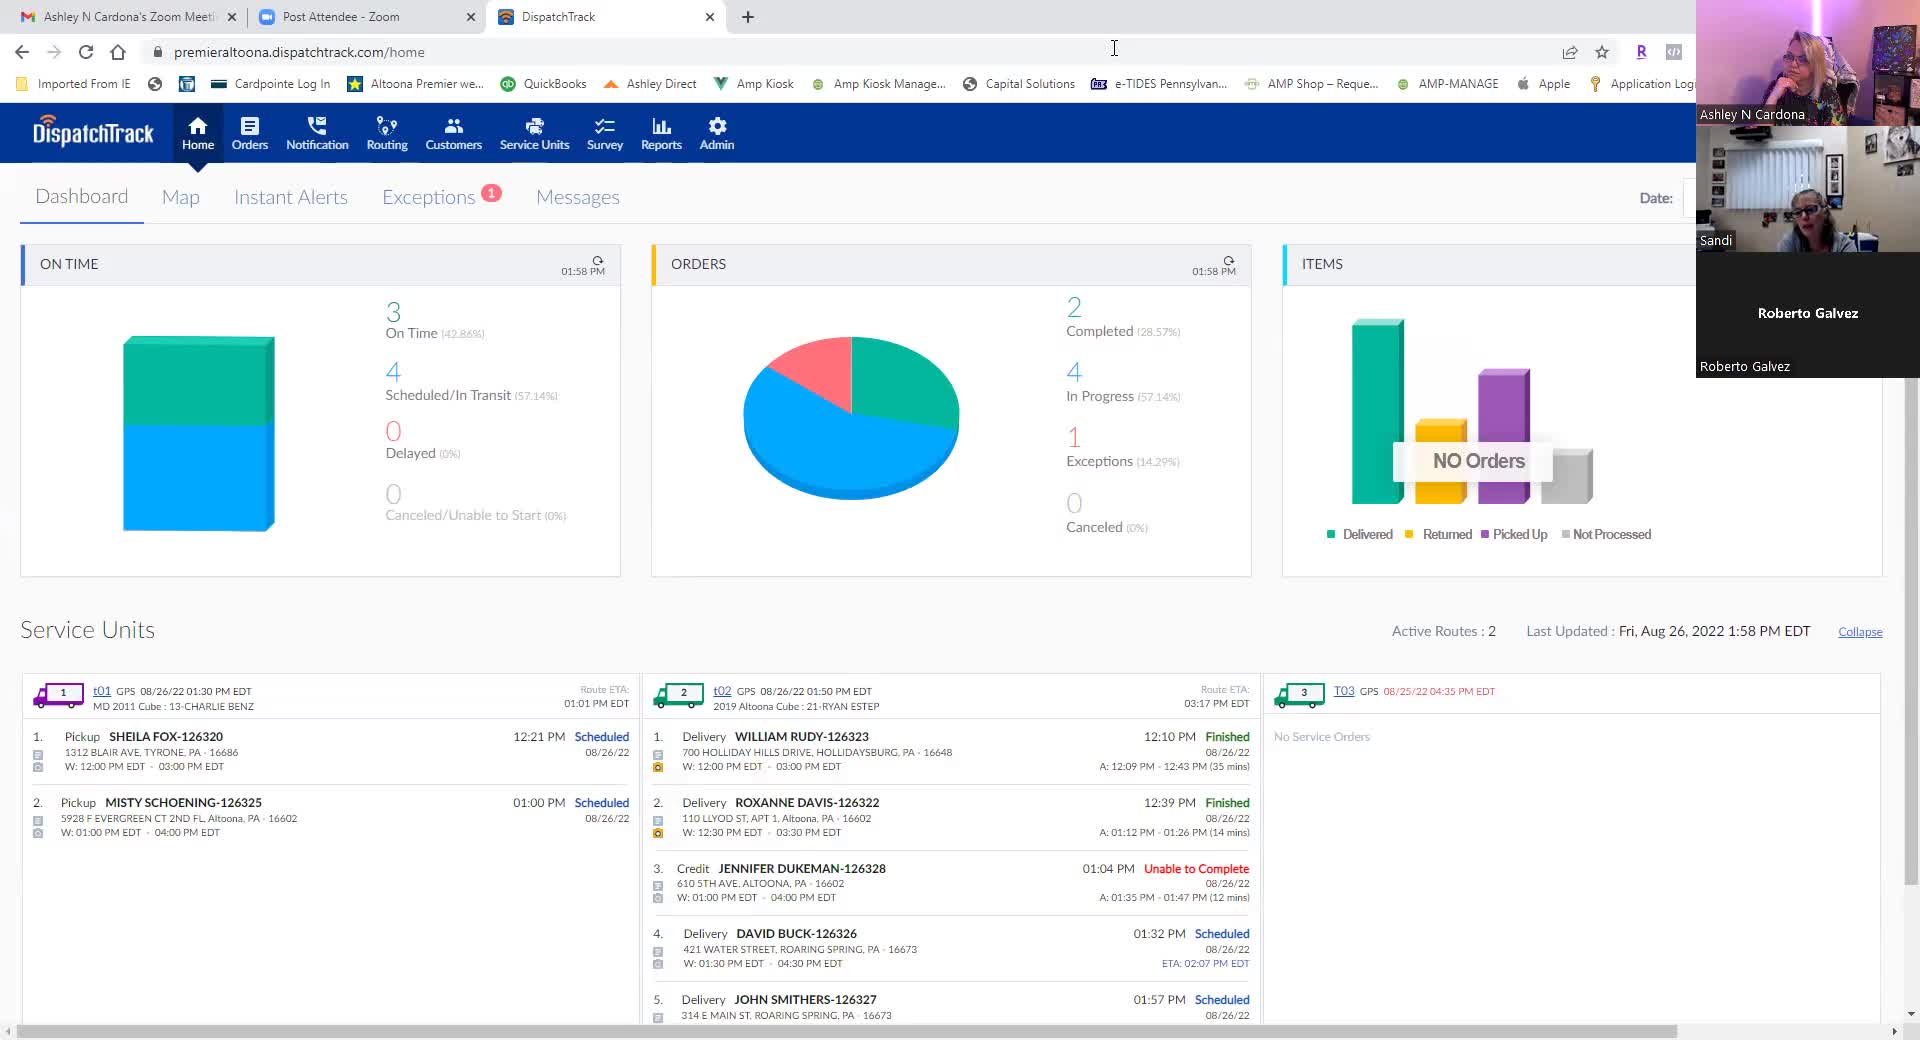
Task: Open the Orders section
Action: pyautogui.click(x=249, y=133)
